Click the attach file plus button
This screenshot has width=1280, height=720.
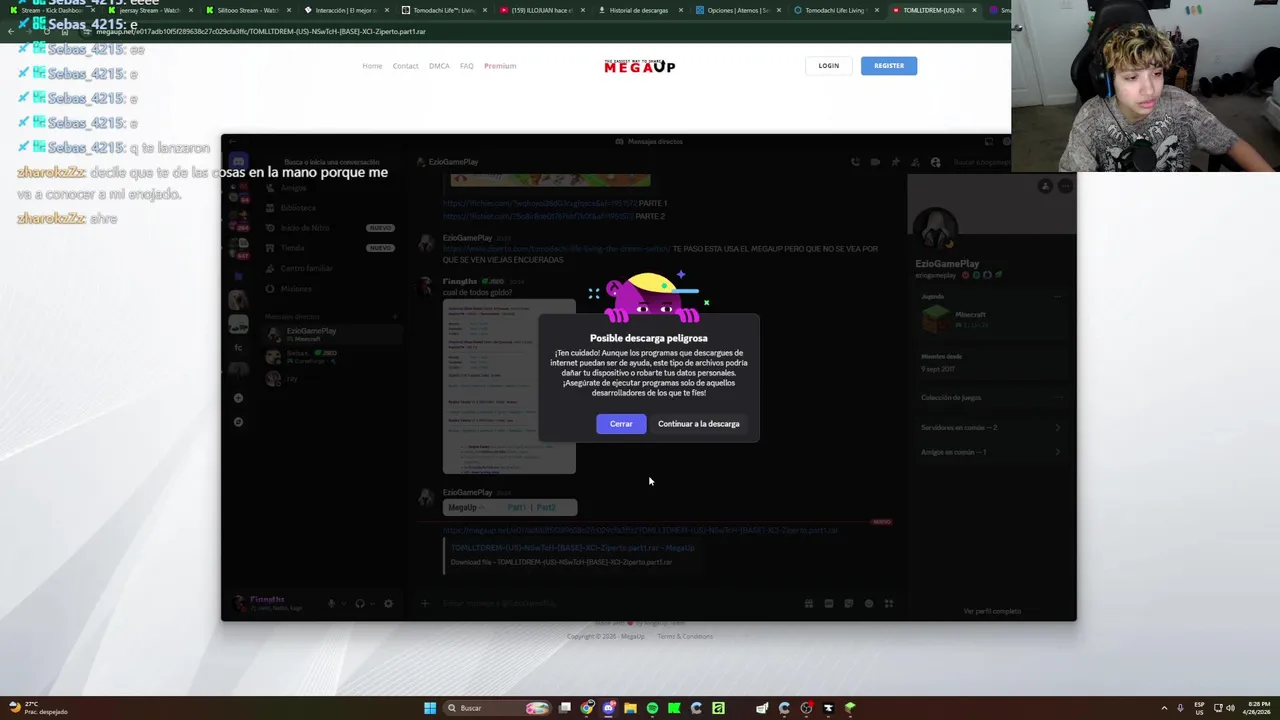pos(425,603)
